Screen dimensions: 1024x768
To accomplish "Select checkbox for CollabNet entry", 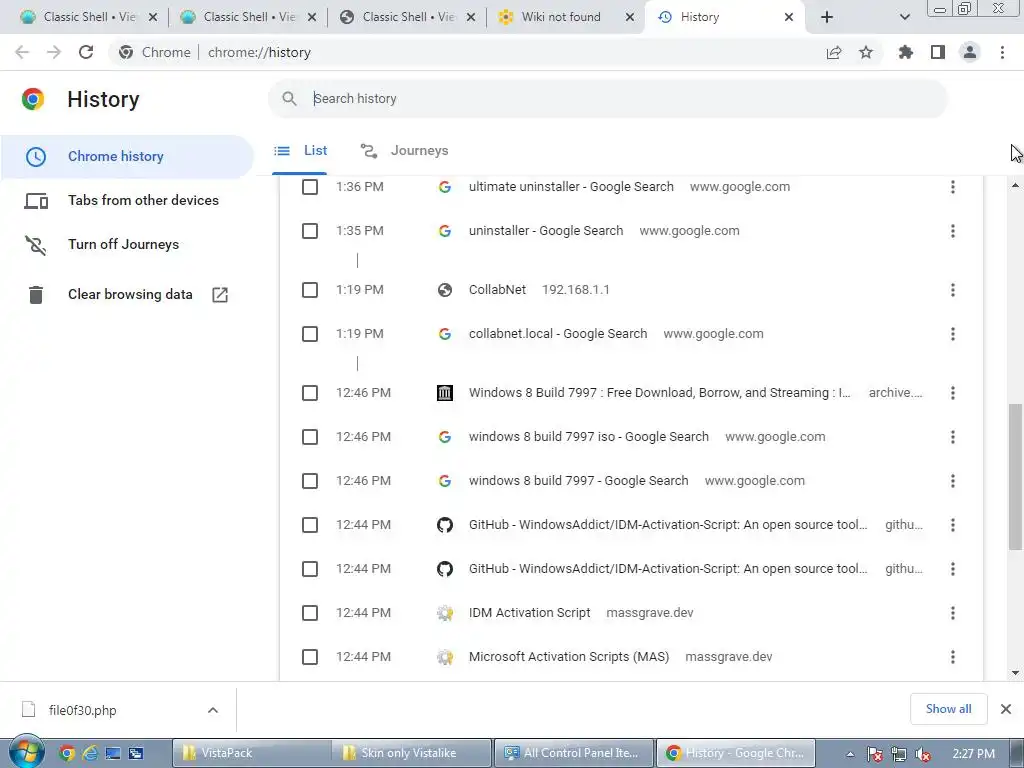I will coord(310,290).
